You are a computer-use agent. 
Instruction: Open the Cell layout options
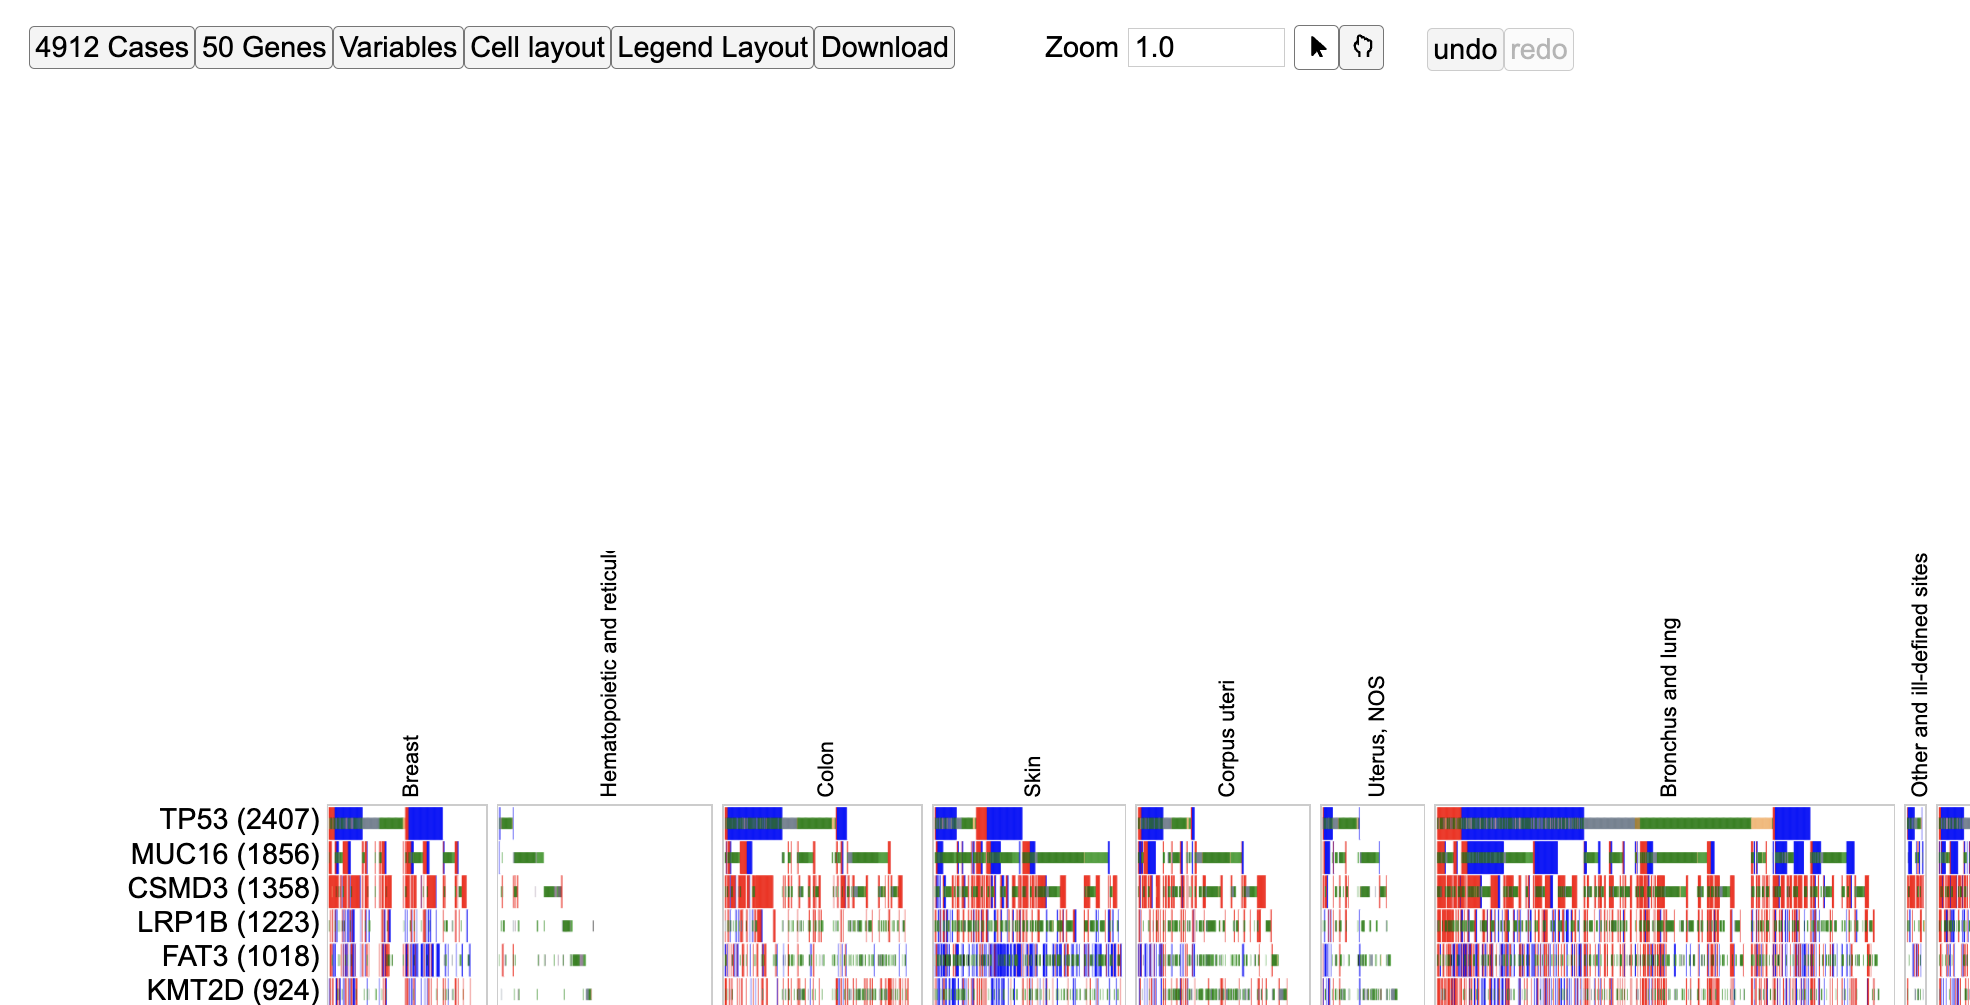537,46
